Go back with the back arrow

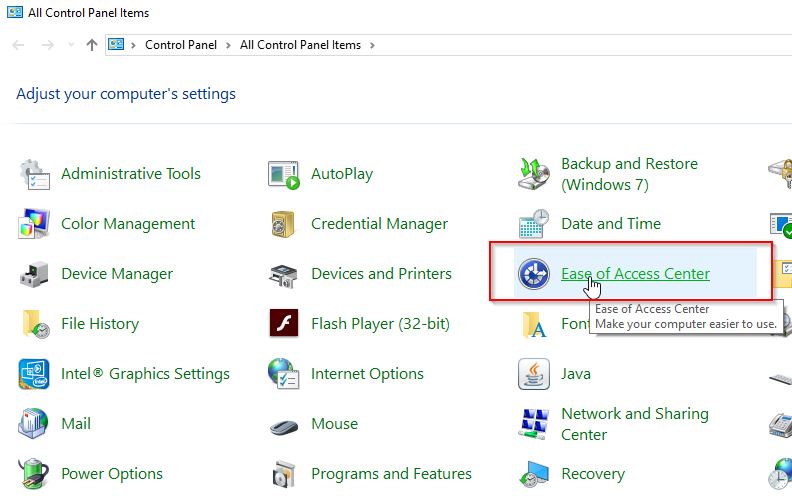pos(19,45)
